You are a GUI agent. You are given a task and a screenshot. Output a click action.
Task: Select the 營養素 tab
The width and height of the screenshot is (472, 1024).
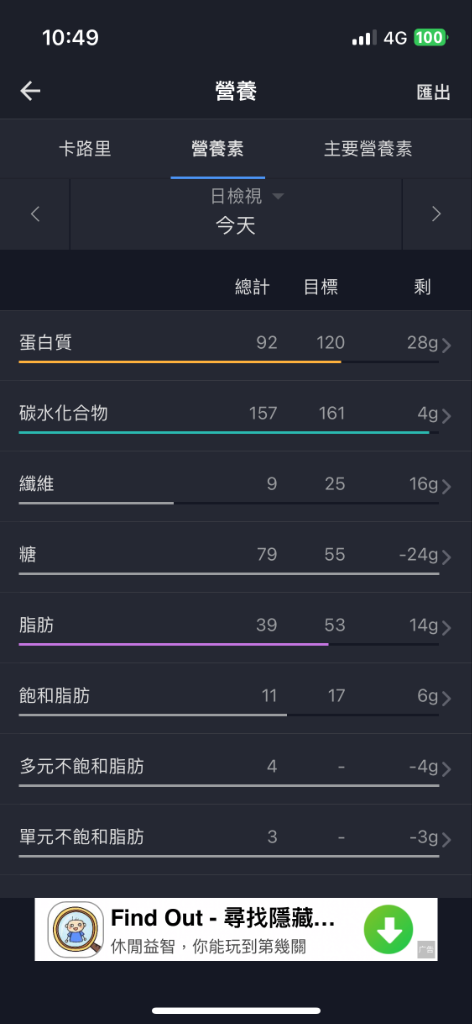pos(217,148)
